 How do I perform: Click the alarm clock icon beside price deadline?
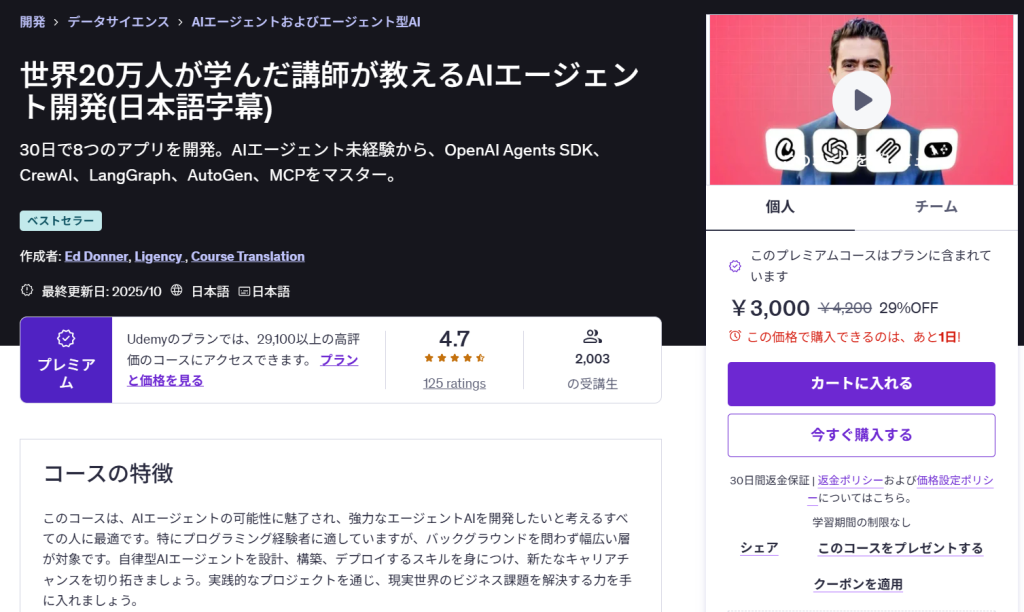pos(735,337)
